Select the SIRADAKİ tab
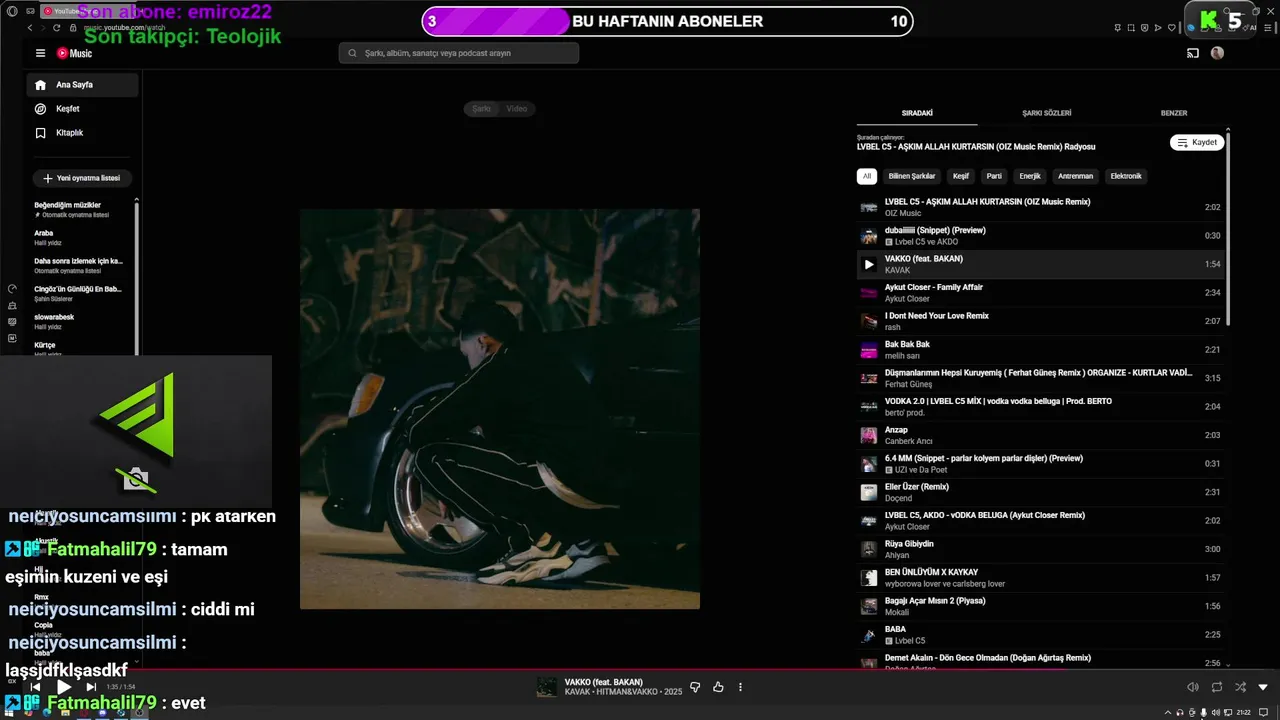 tap(917, 113)
